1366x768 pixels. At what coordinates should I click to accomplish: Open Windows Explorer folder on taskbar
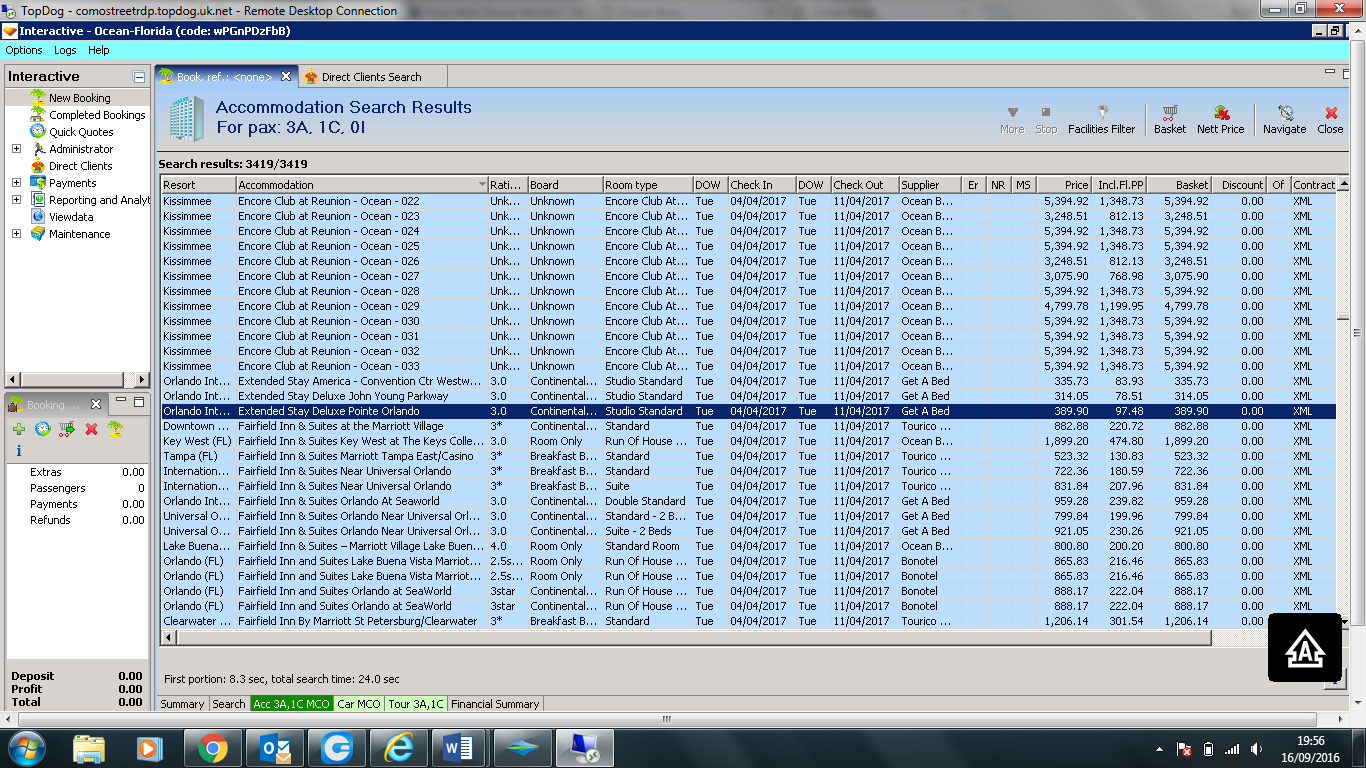coord(88,748)
